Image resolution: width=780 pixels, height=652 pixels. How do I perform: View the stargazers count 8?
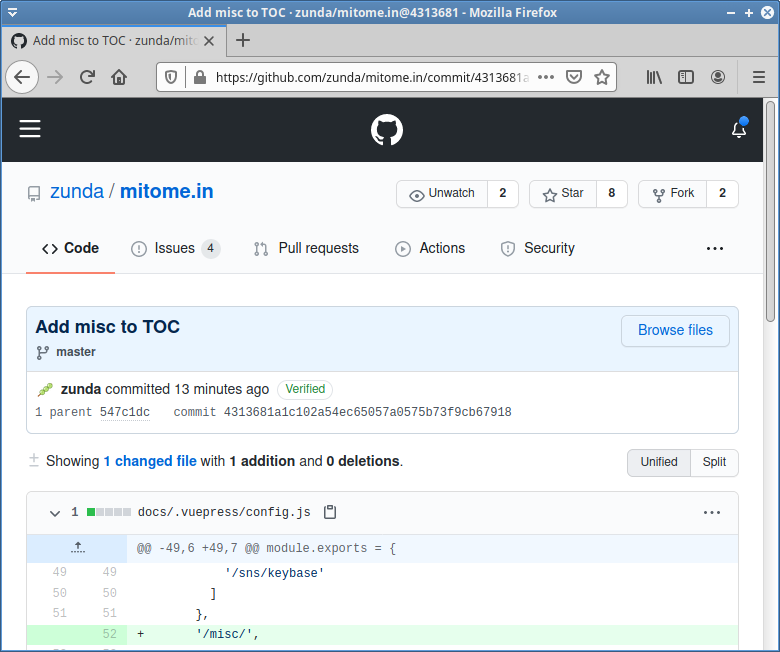(x=611, y=193)
